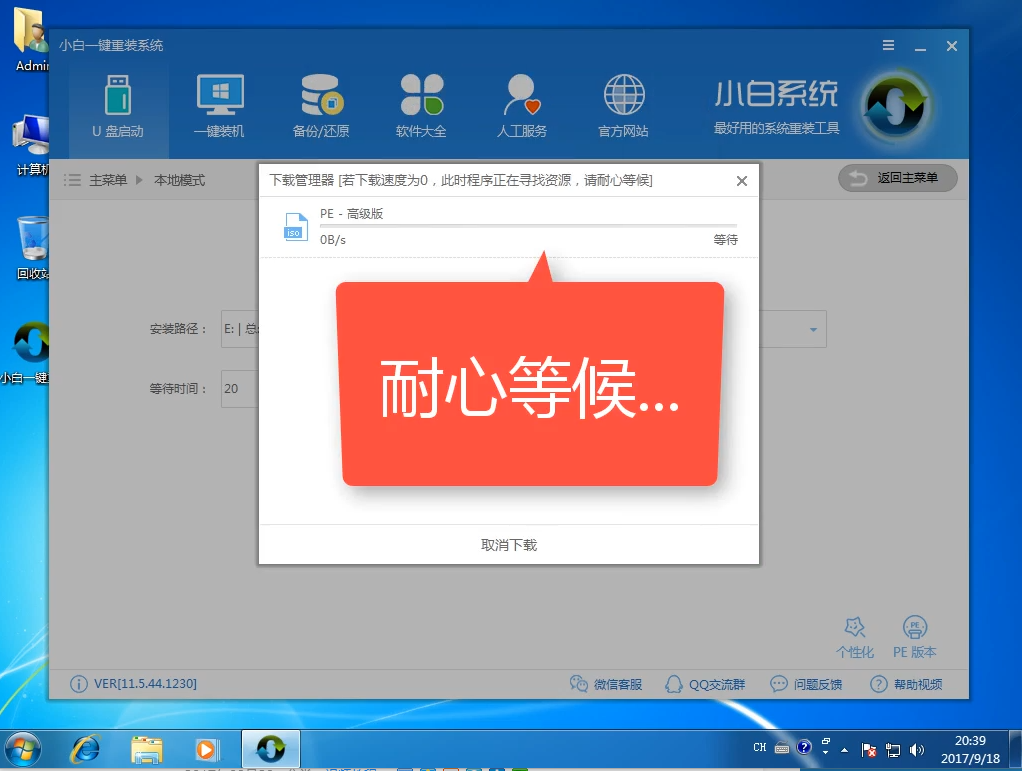Open the 备份/还原 panel
This screenshot has height=771, width=1022.
(x=320, y=105)
